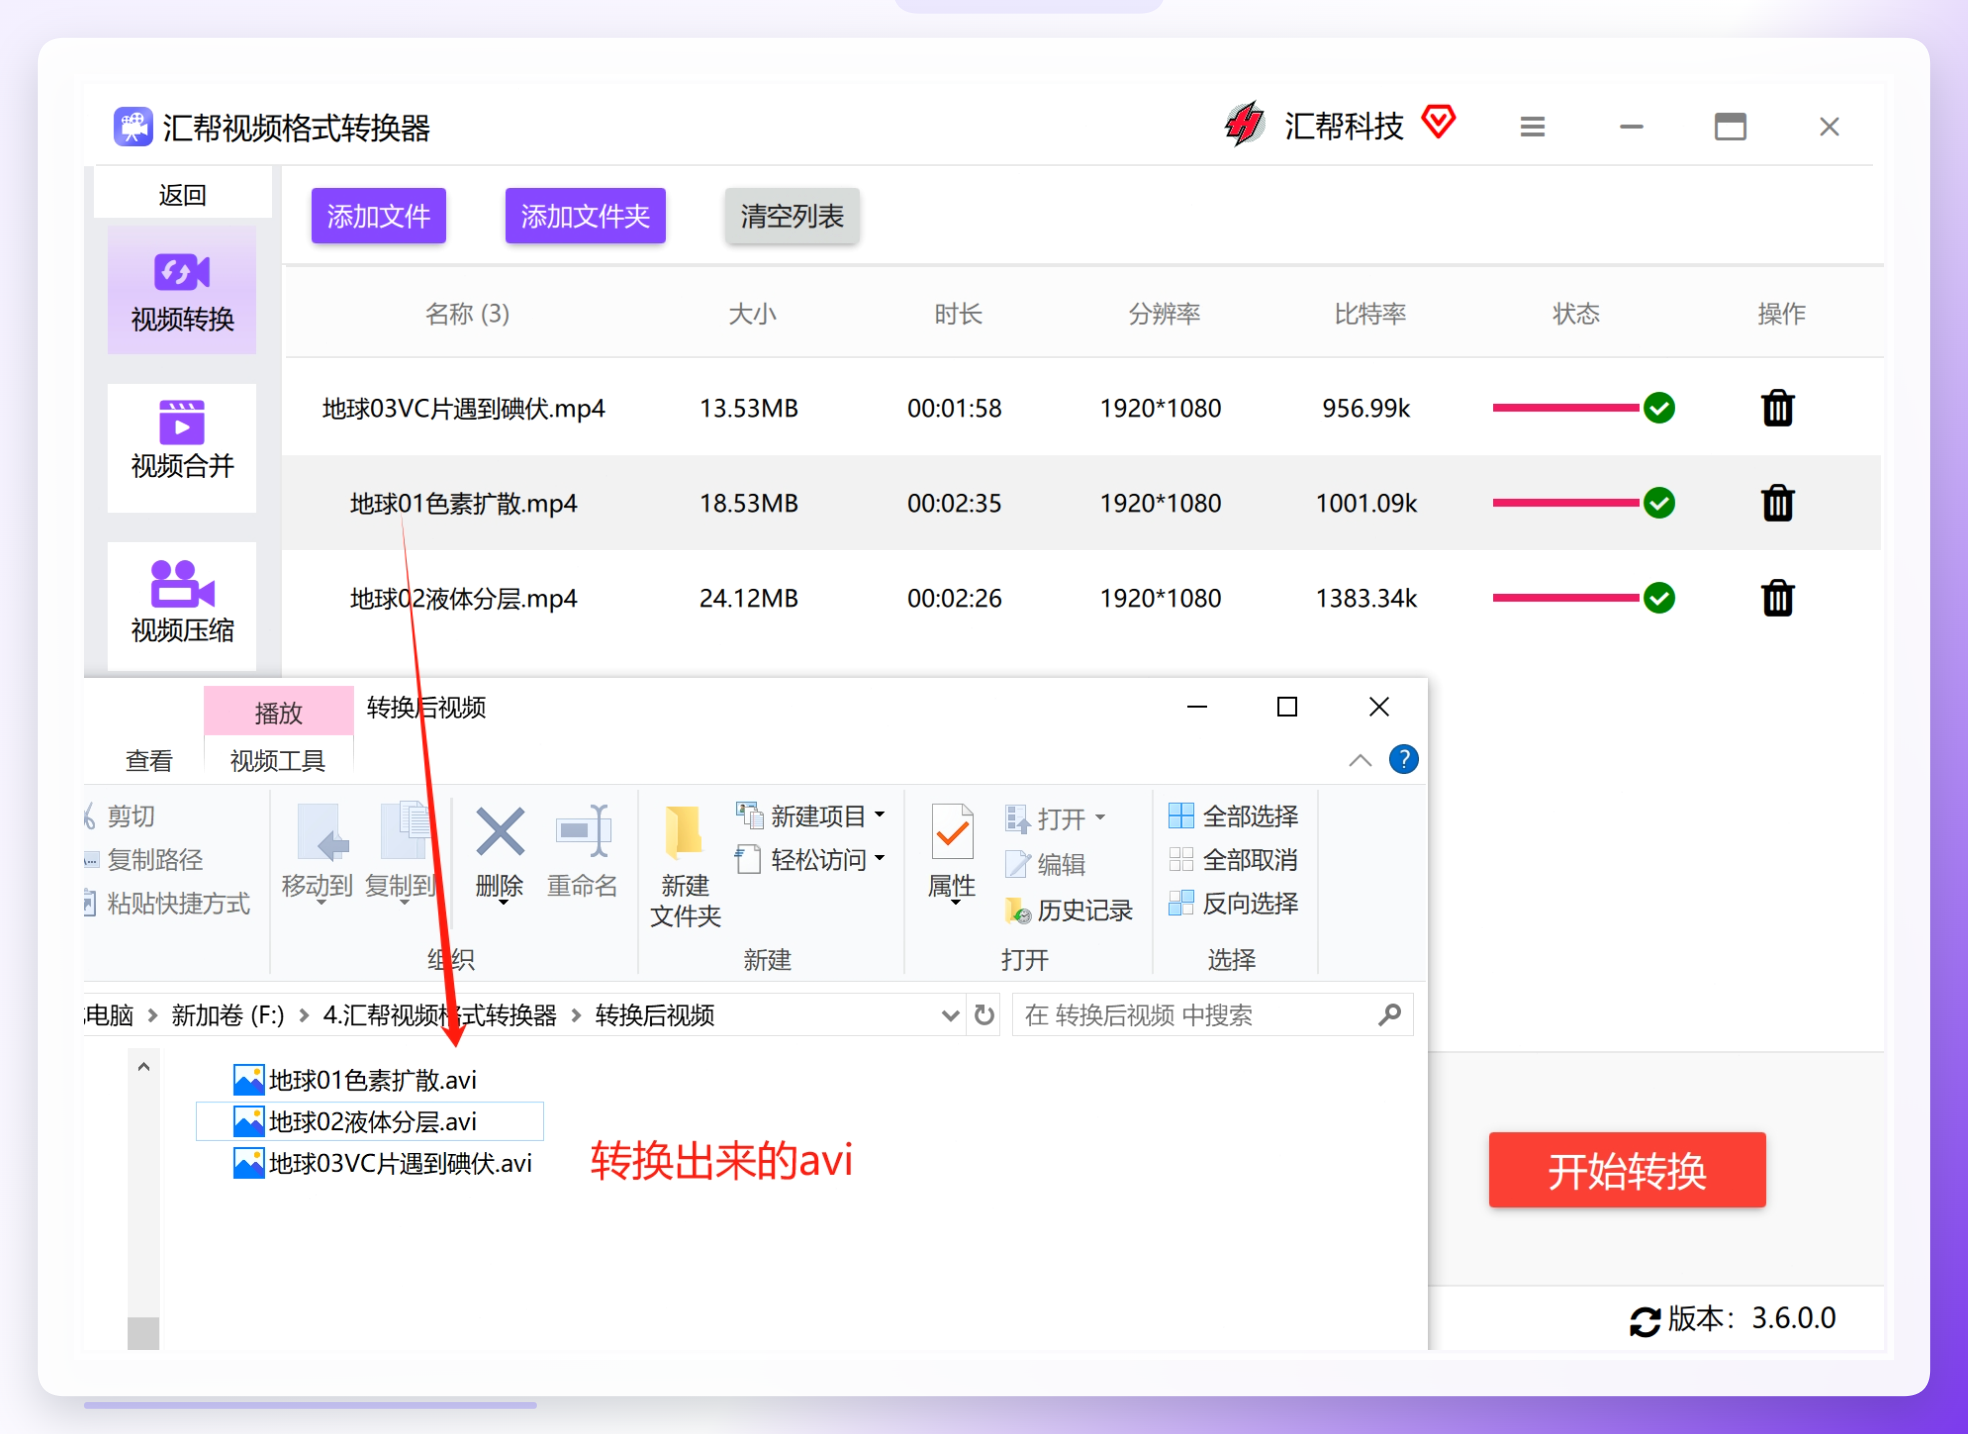Image resolution: width=1968 pixels, height=1434 pixels.
Task: Click the app logo icon in title bar
Action: 133,127
